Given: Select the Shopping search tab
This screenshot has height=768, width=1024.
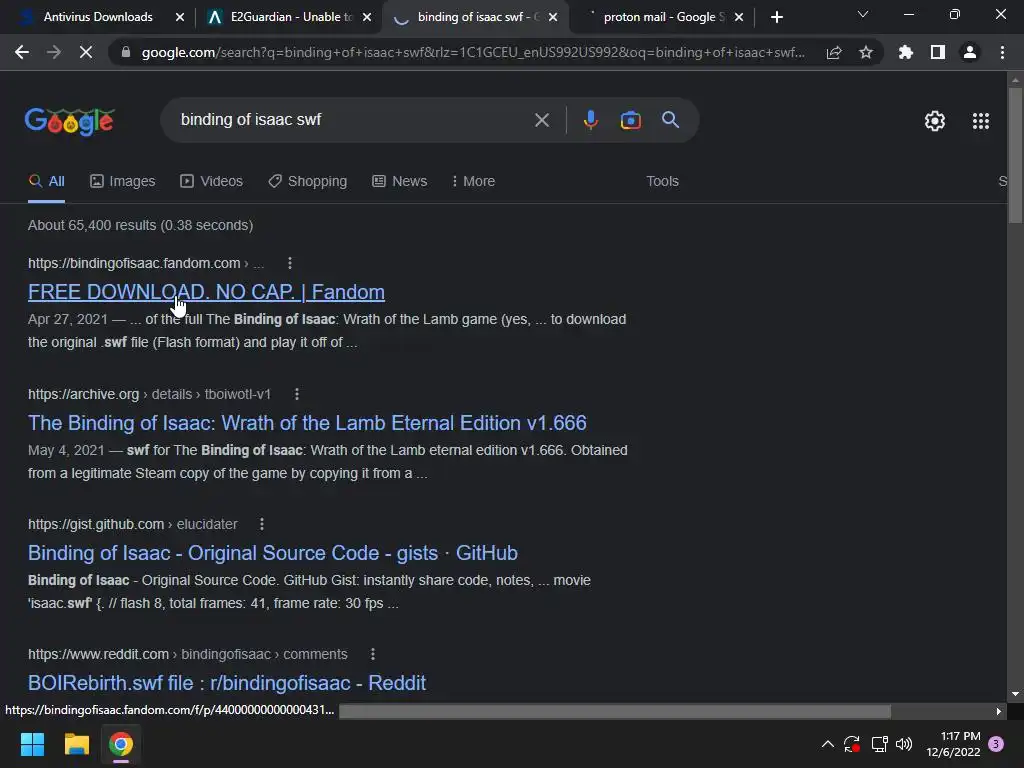Looking at the screenshot, I should point(308,182).
